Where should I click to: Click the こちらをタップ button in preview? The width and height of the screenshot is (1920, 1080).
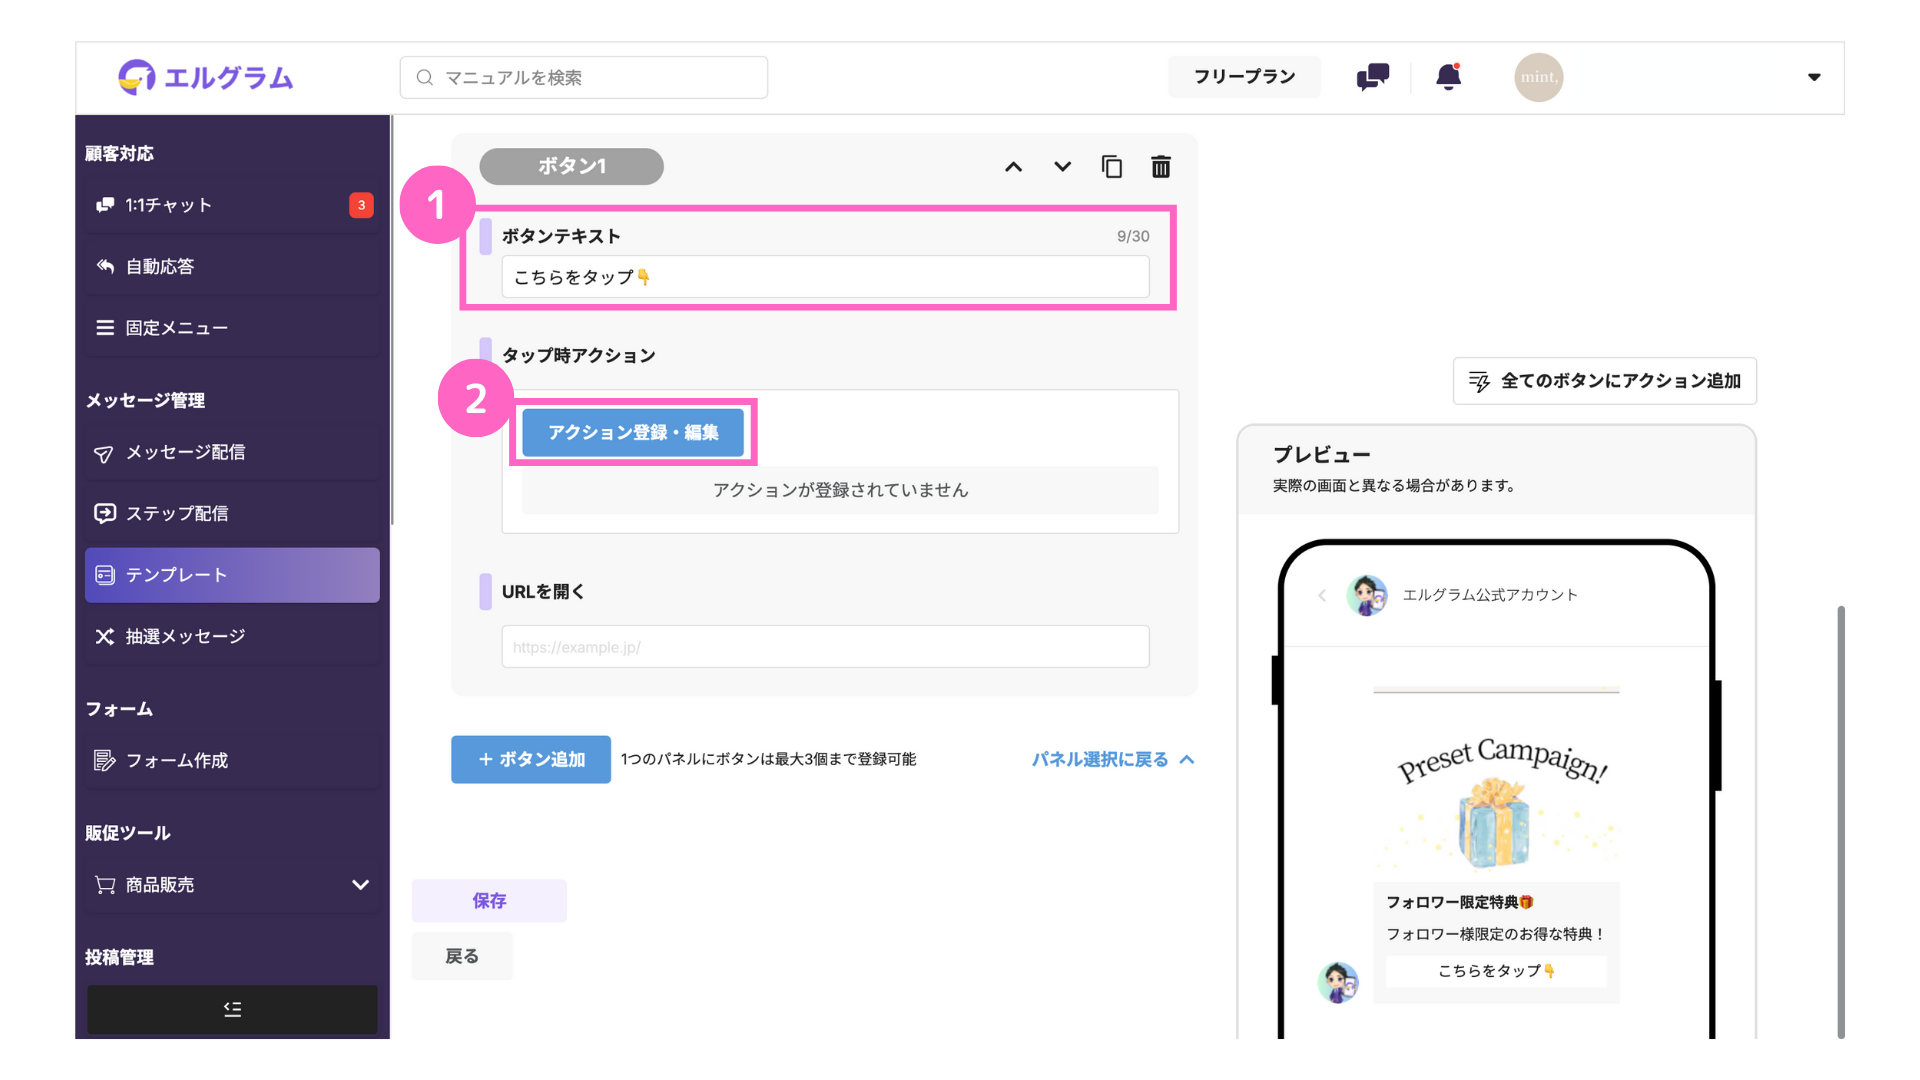click(1496, 971)
